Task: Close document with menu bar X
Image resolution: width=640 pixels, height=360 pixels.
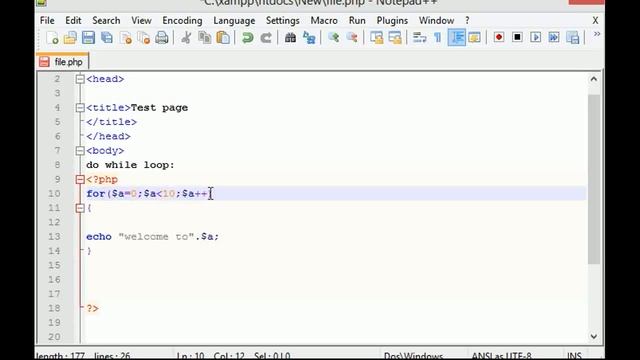Action: tap(595, 20)
